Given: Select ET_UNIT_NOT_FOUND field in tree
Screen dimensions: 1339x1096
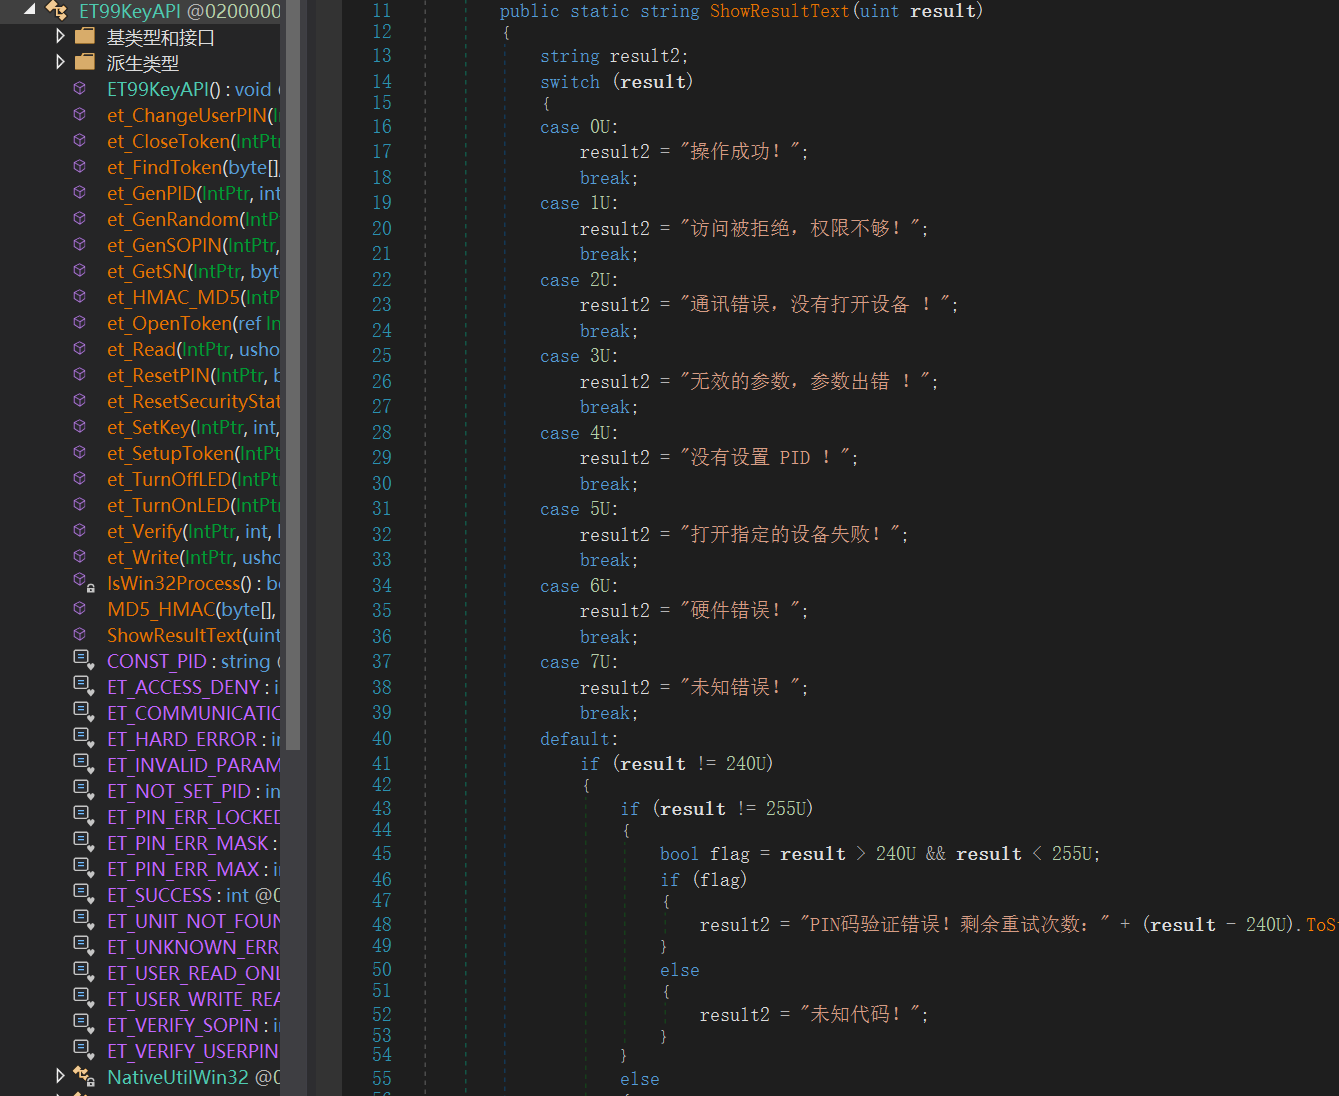Looking at the screenshot, I should 193,921.
